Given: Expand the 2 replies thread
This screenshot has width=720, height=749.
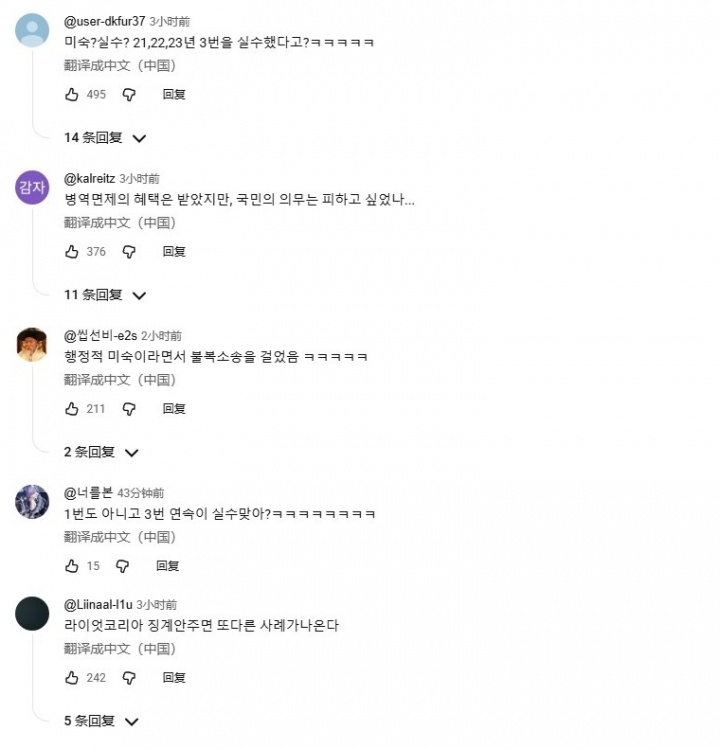Looking at the screenshot, I should [x=101, y=452].
